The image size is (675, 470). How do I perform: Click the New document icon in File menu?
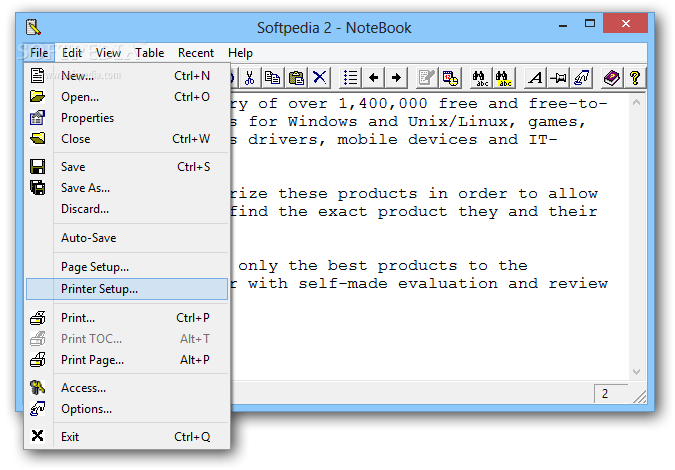coord(37,75)
